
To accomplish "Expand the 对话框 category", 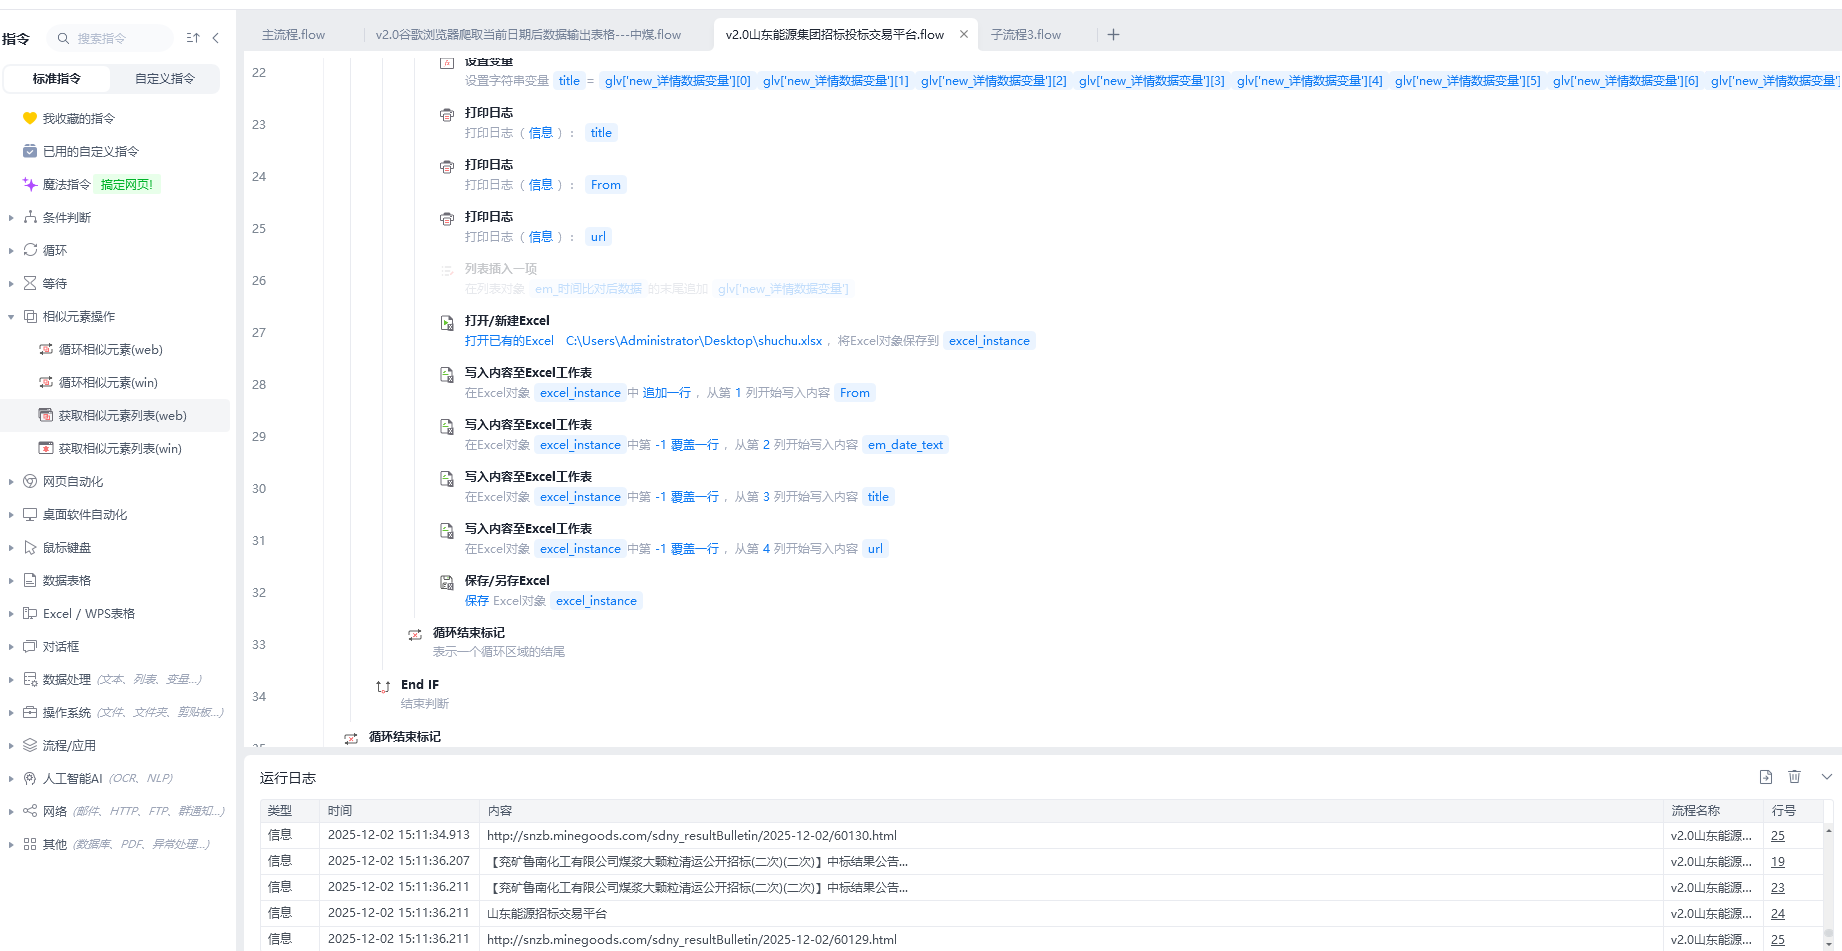I will click(11, 646).
